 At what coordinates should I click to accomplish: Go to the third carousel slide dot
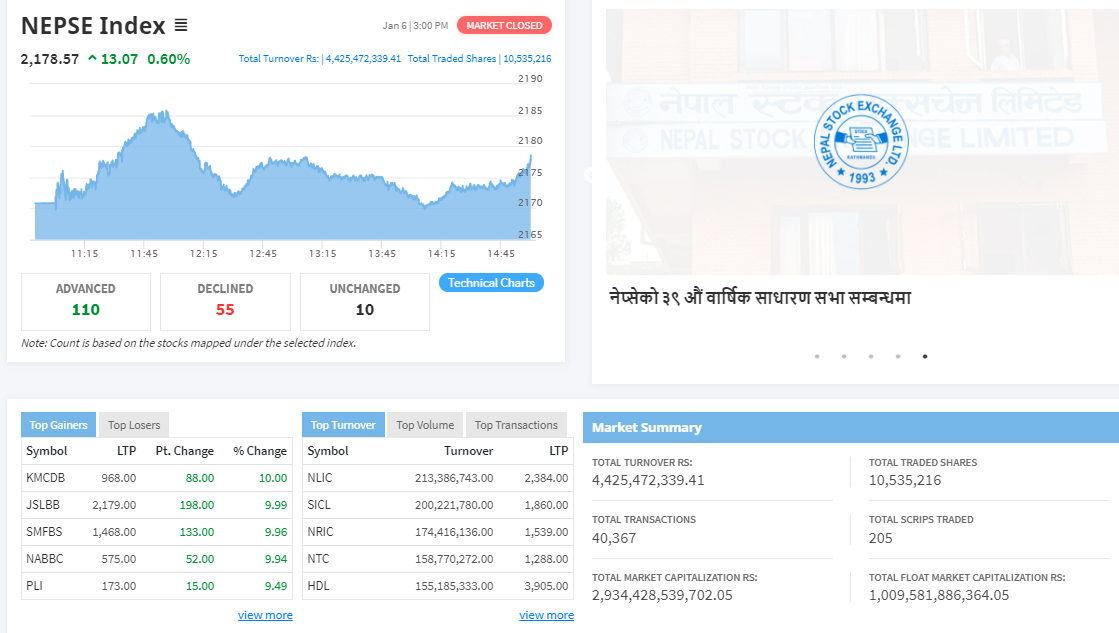pyautogui.click(x=871, y=356)
